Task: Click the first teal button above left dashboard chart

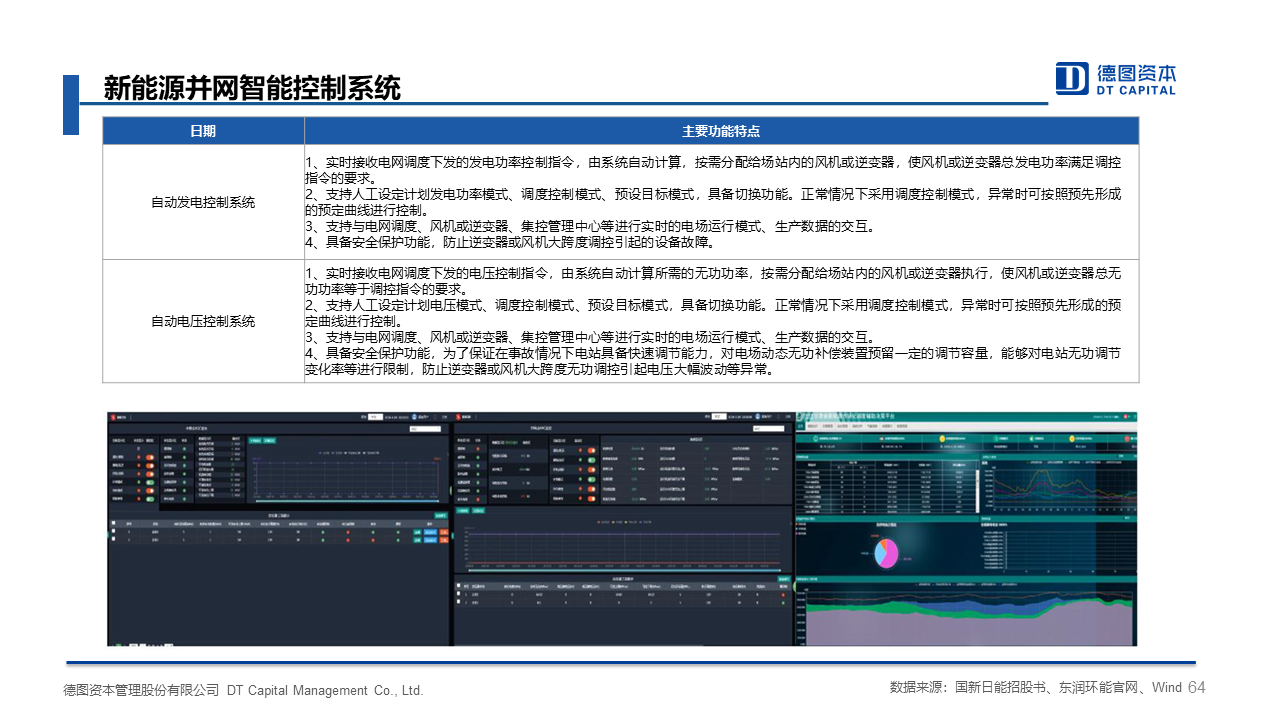Action: tap(254, 440)
